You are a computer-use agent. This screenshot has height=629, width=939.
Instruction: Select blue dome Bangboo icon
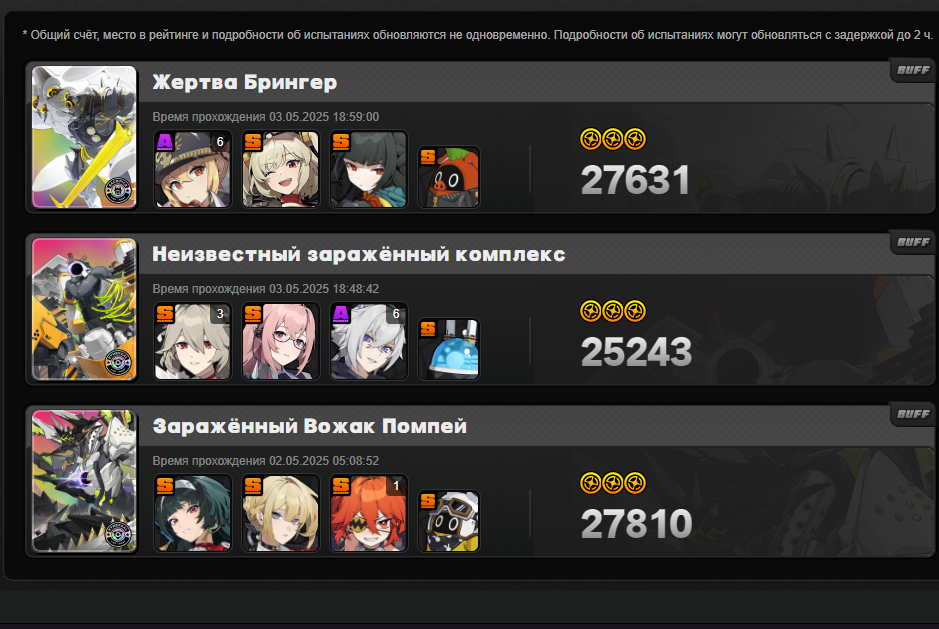[x=449, y=349]
